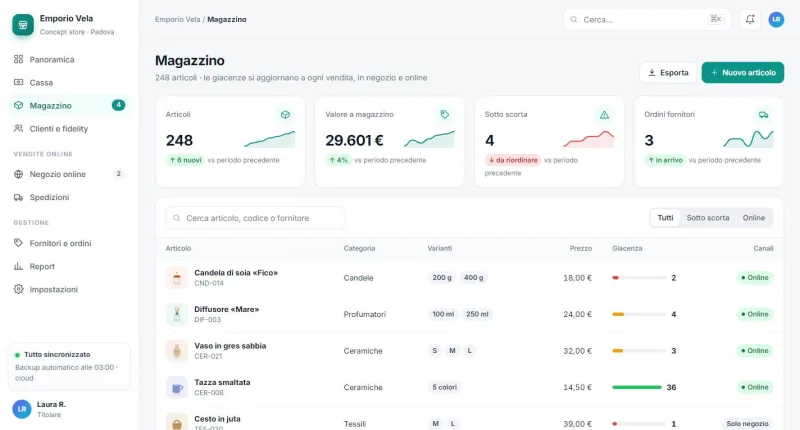Click the Tazza smaltata product thumbnail
800x430 pixels.
point(177,388)
